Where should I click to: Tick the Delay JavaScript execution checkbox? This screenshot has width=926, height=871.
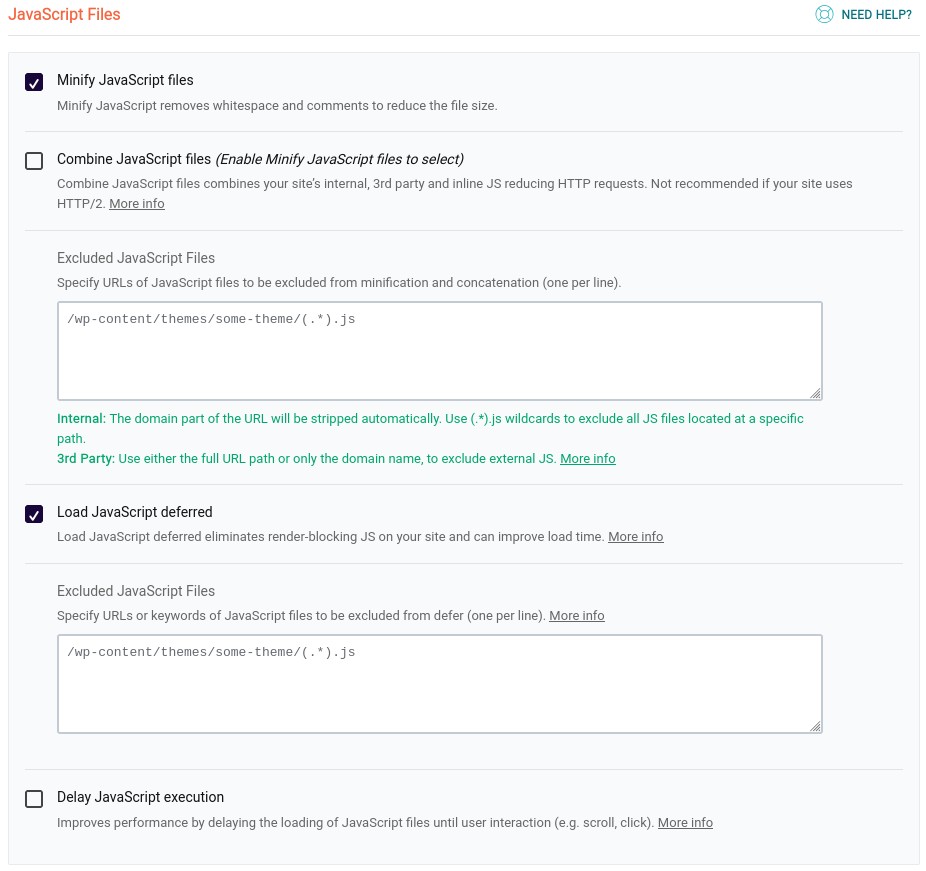[x=34, y=799]
